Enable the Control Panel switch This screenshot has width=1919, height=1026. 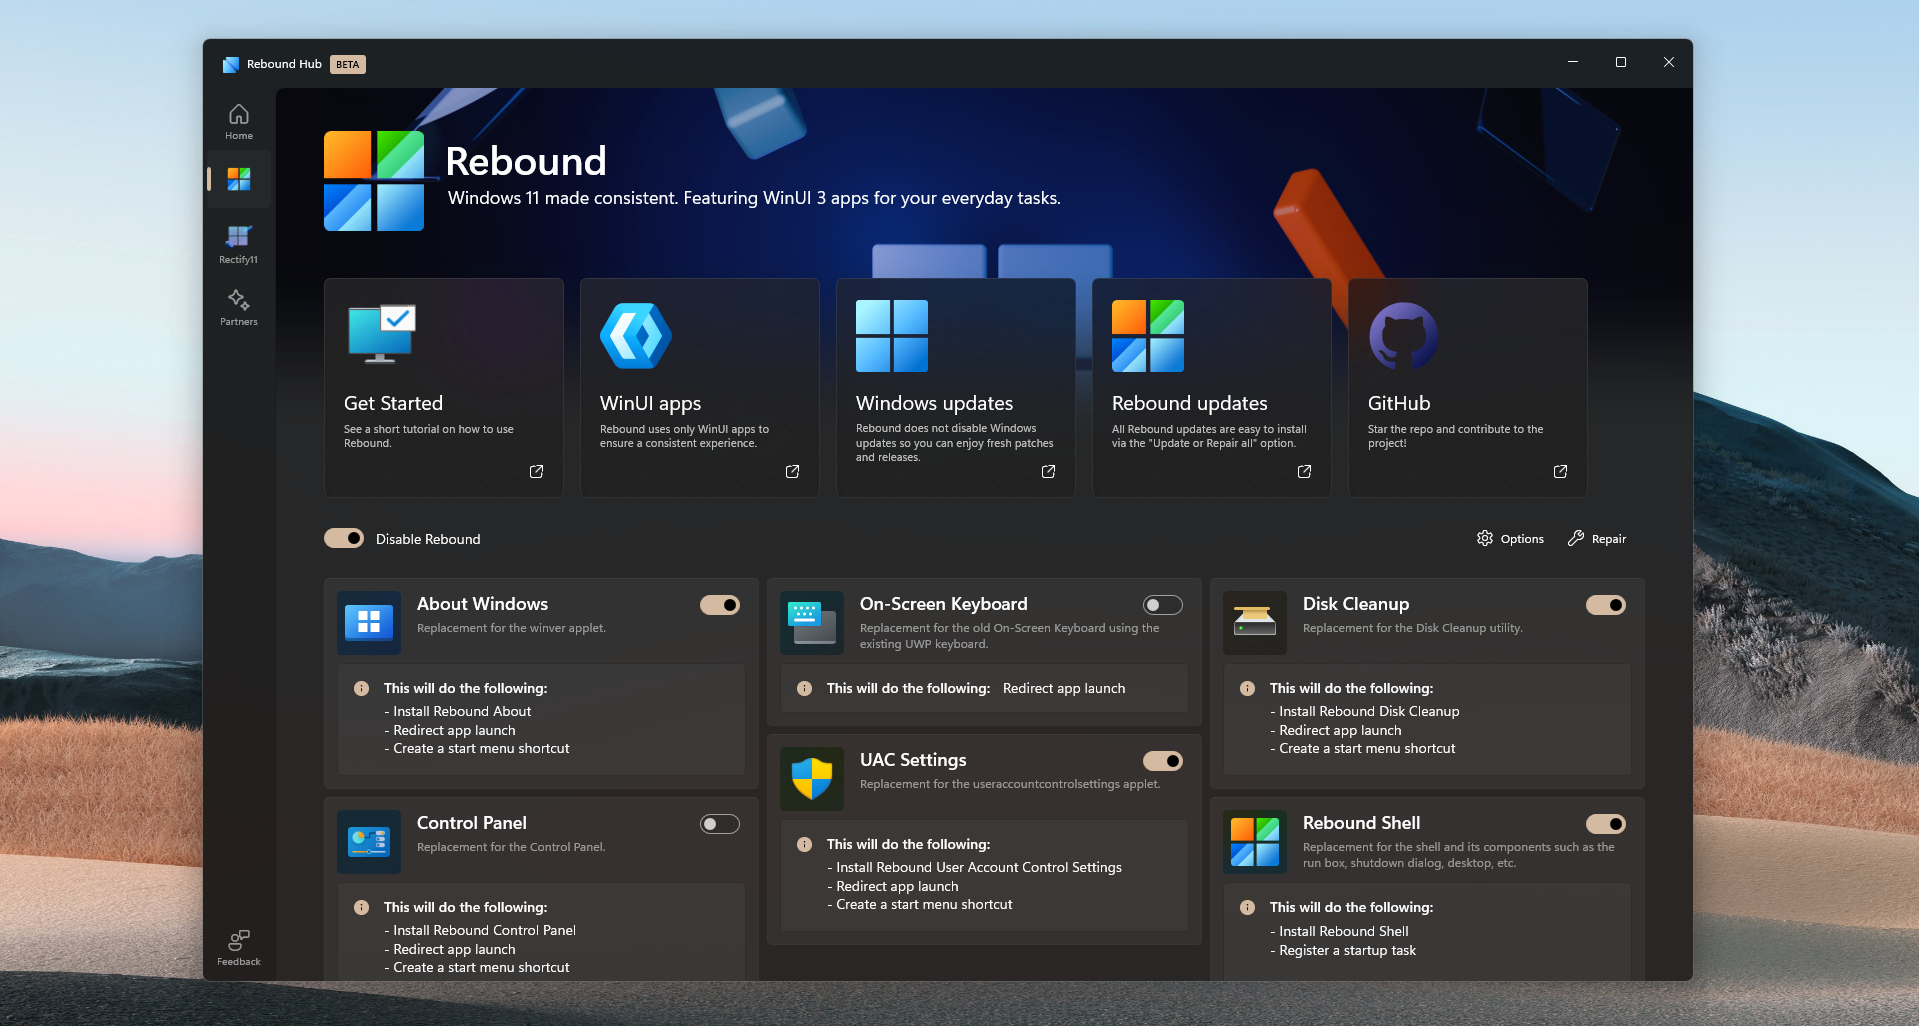[720, 824]
